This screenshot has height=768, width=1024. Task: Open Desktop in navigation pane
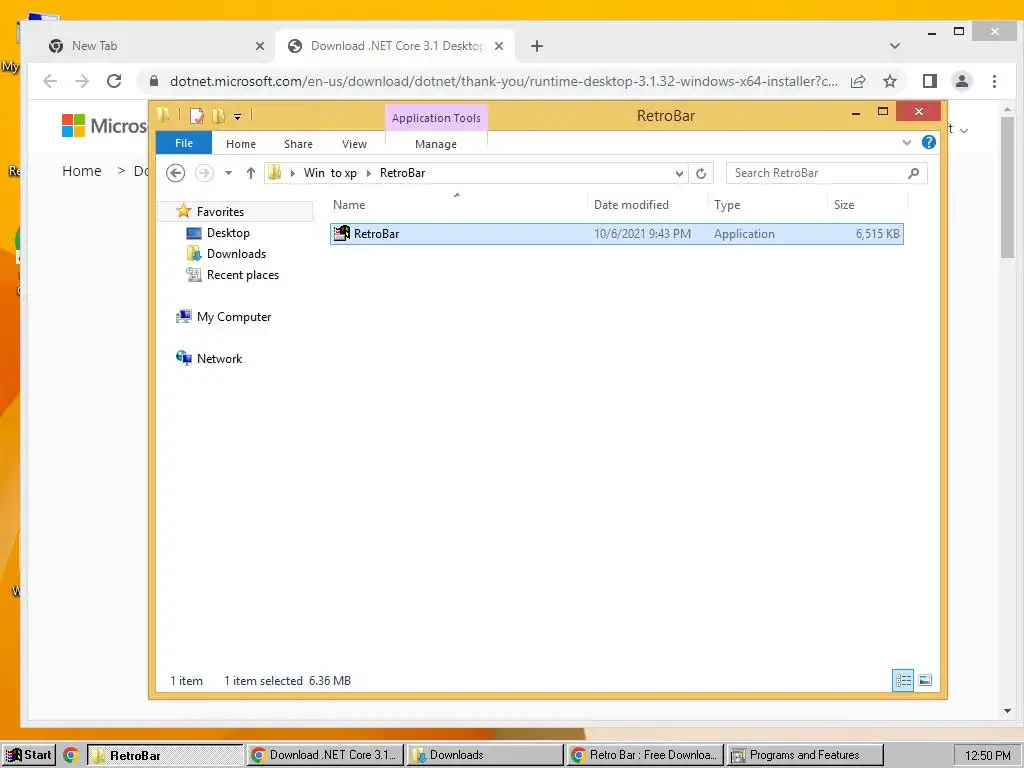pos(228,232)
